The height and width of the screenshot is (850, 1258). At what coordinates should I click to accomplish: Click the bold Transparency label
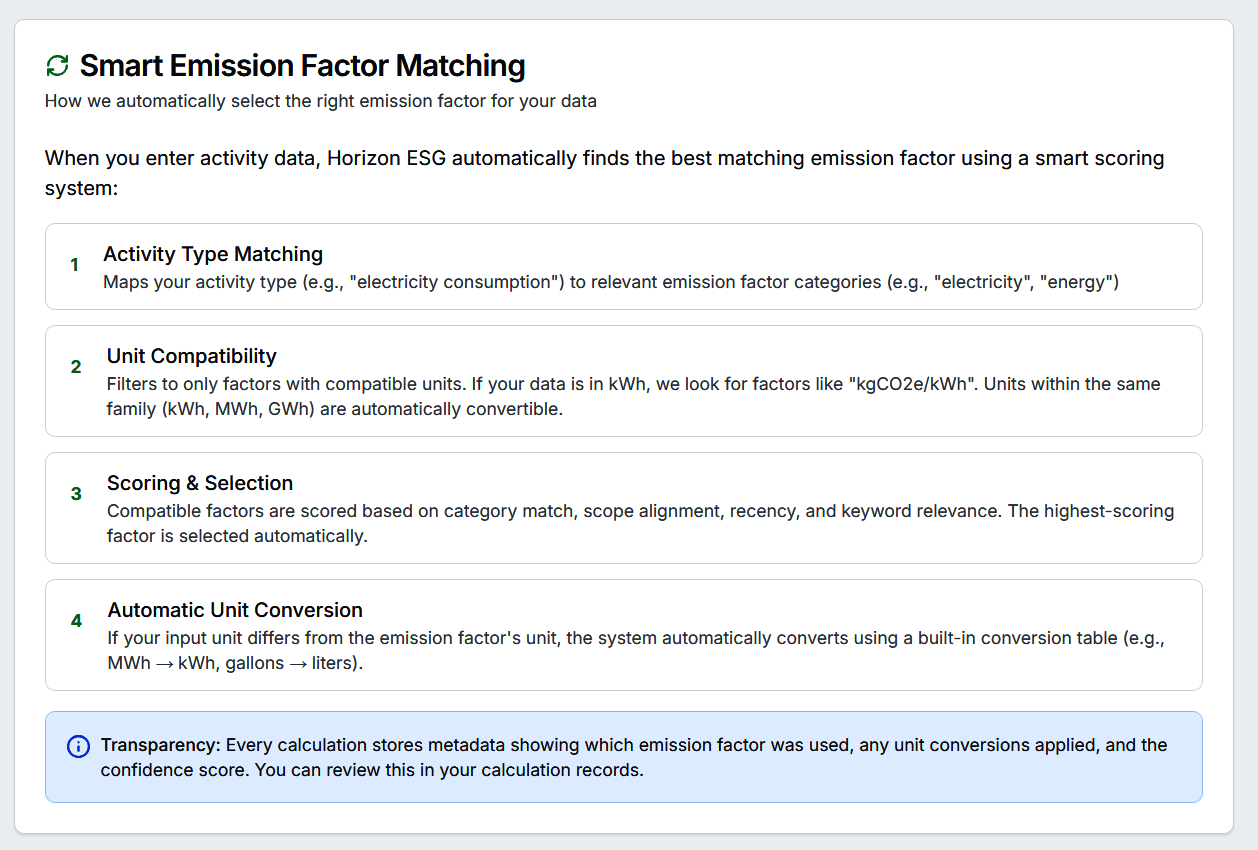click(161, 745)
